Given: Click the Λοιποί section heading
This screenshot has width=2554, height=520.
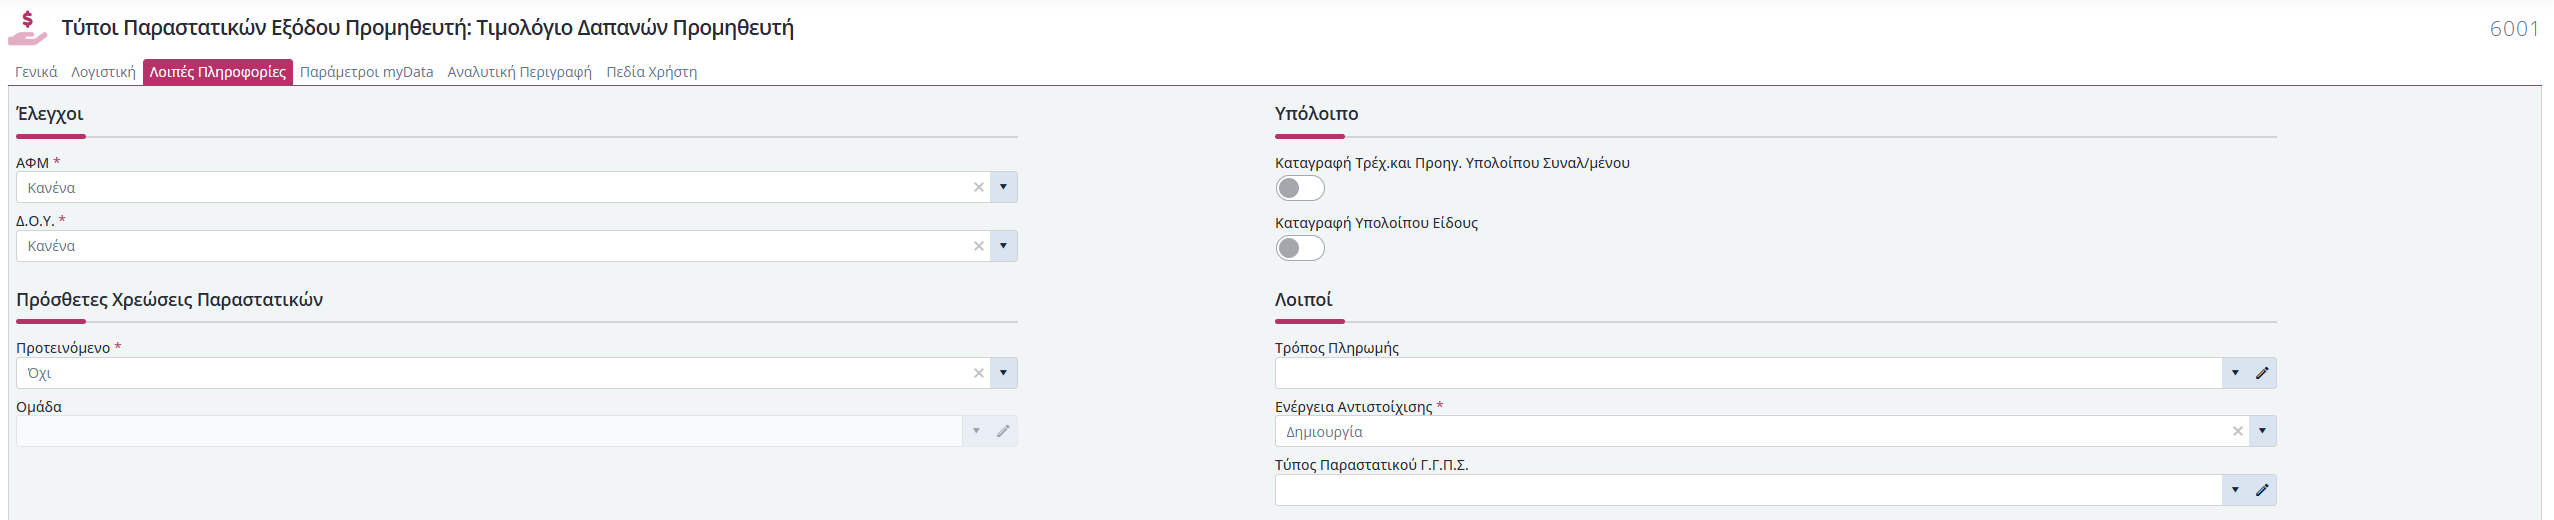Looking at the screenshot, I should point(1303,300).
